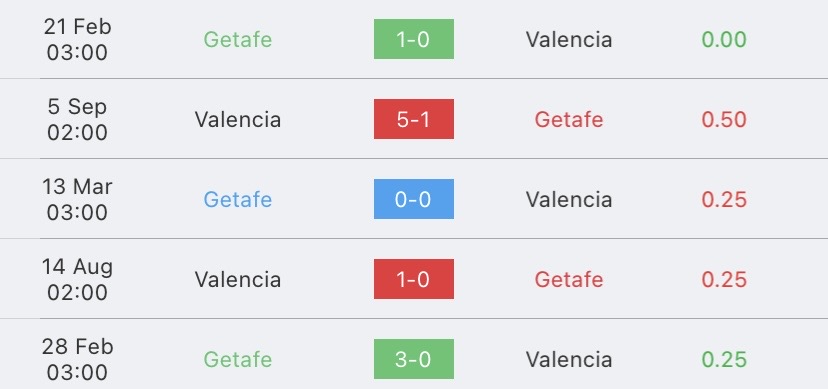
Task: Select Valencia in the 28 Feb match
Action: click(x=569, y=359)
